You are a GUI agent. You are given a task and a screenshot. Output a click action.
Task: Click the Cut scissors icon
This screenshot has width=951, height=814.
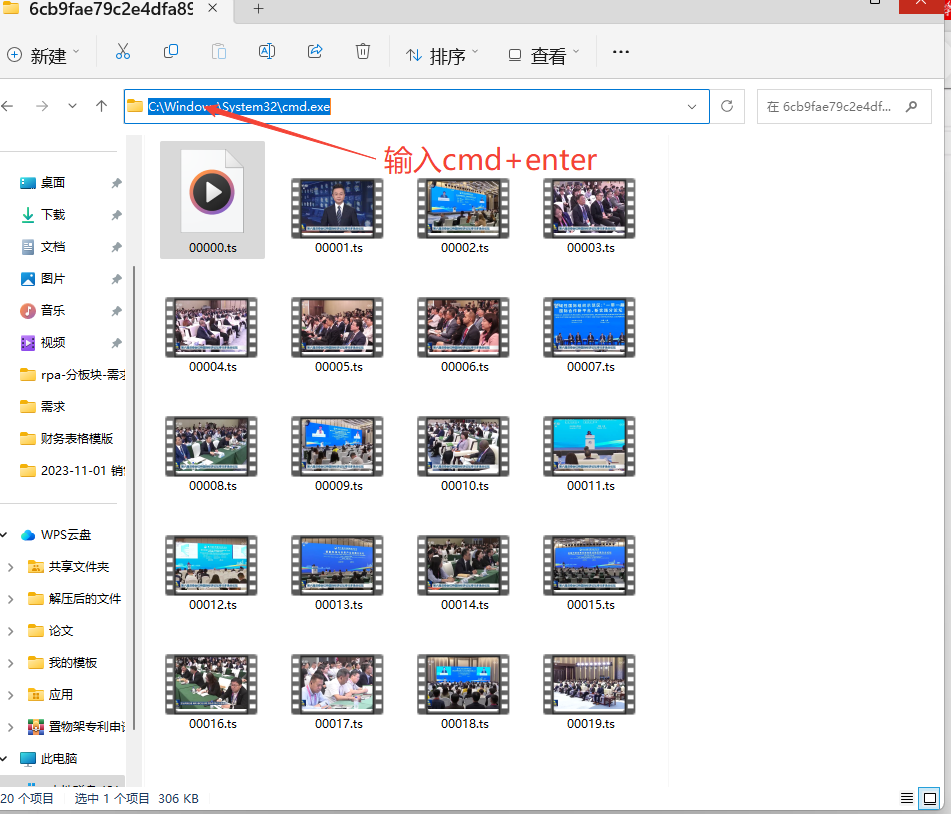(x=123, y=52)
